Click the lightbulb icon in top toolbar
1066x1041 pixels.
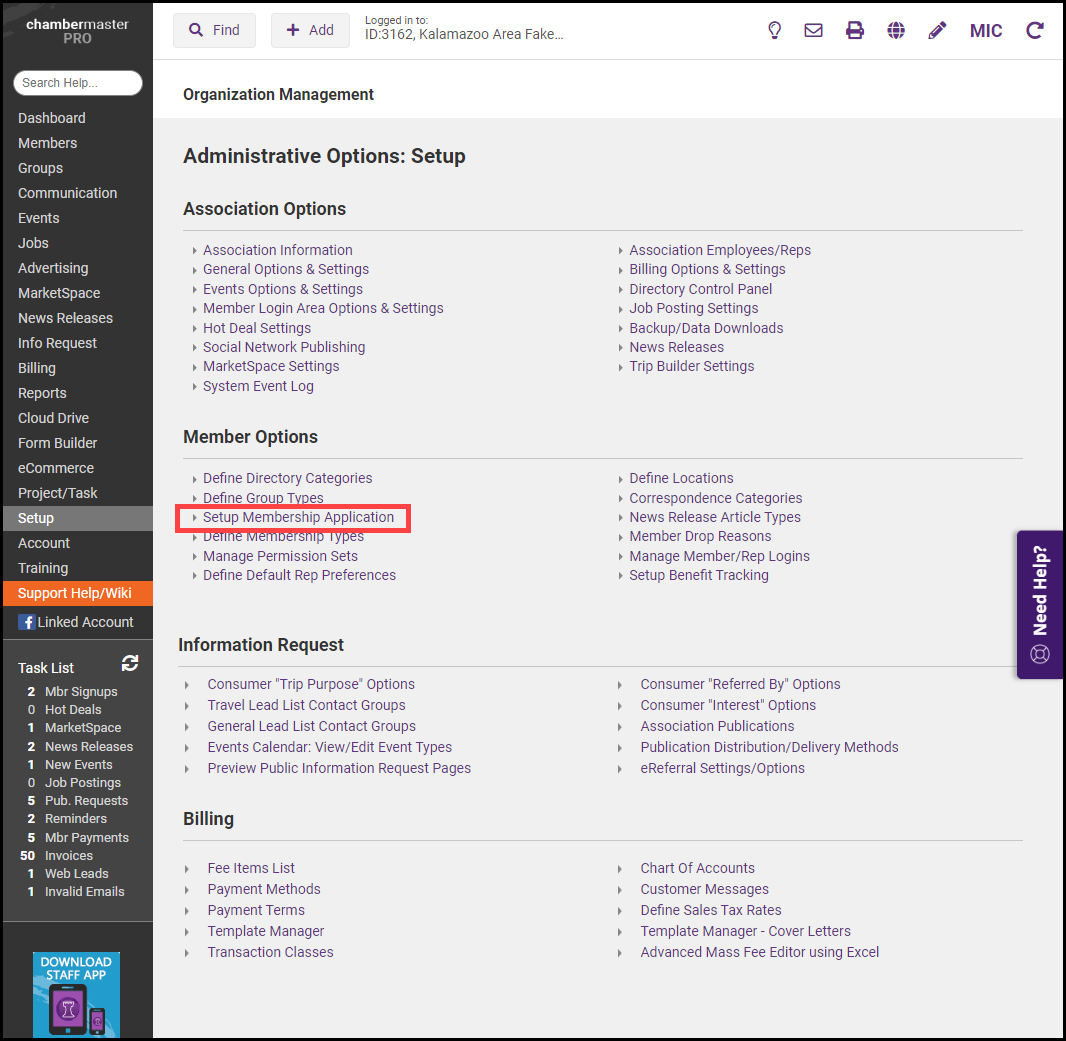tap(774, 30)
